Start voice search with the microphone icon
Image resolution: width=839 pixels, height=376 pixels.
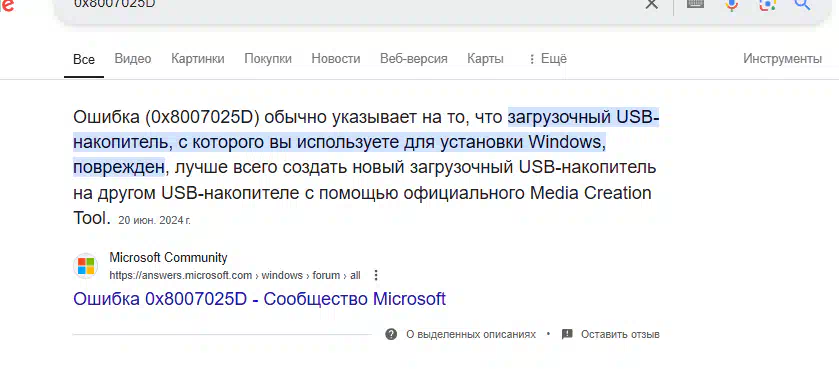(731, 4)
